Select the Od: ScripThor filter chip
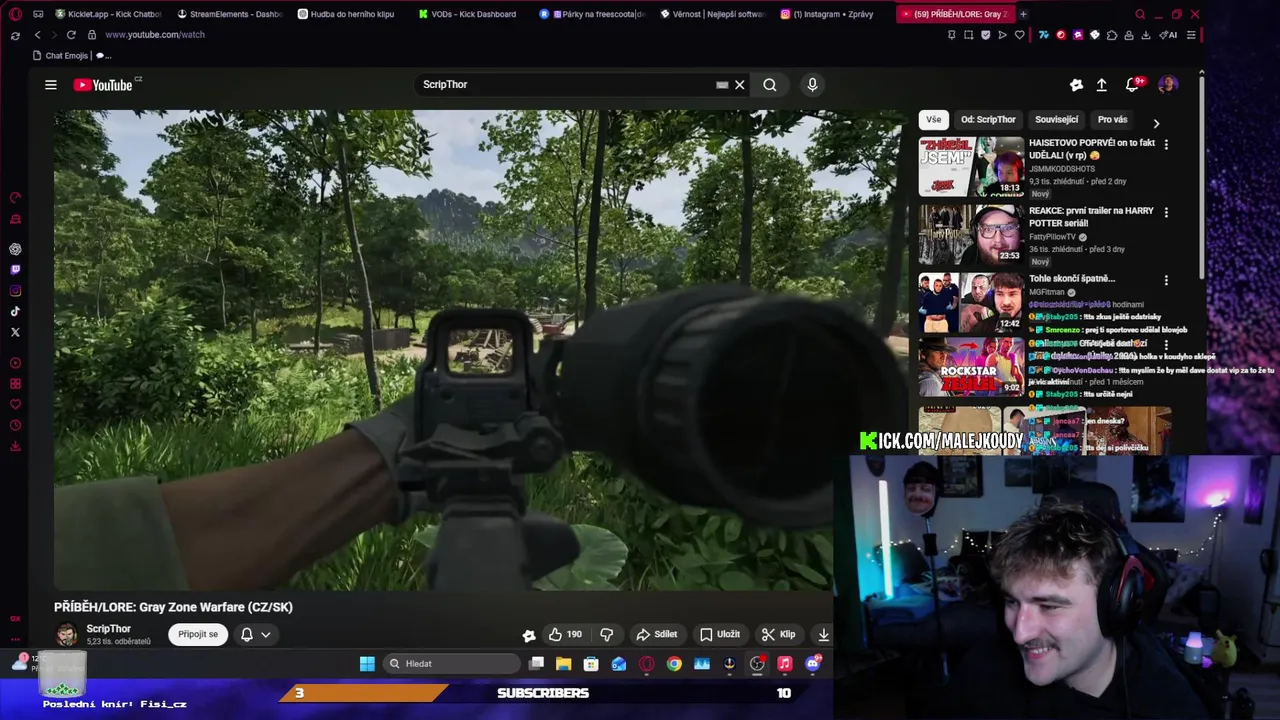1280x720 pixels. pos(988,119)
